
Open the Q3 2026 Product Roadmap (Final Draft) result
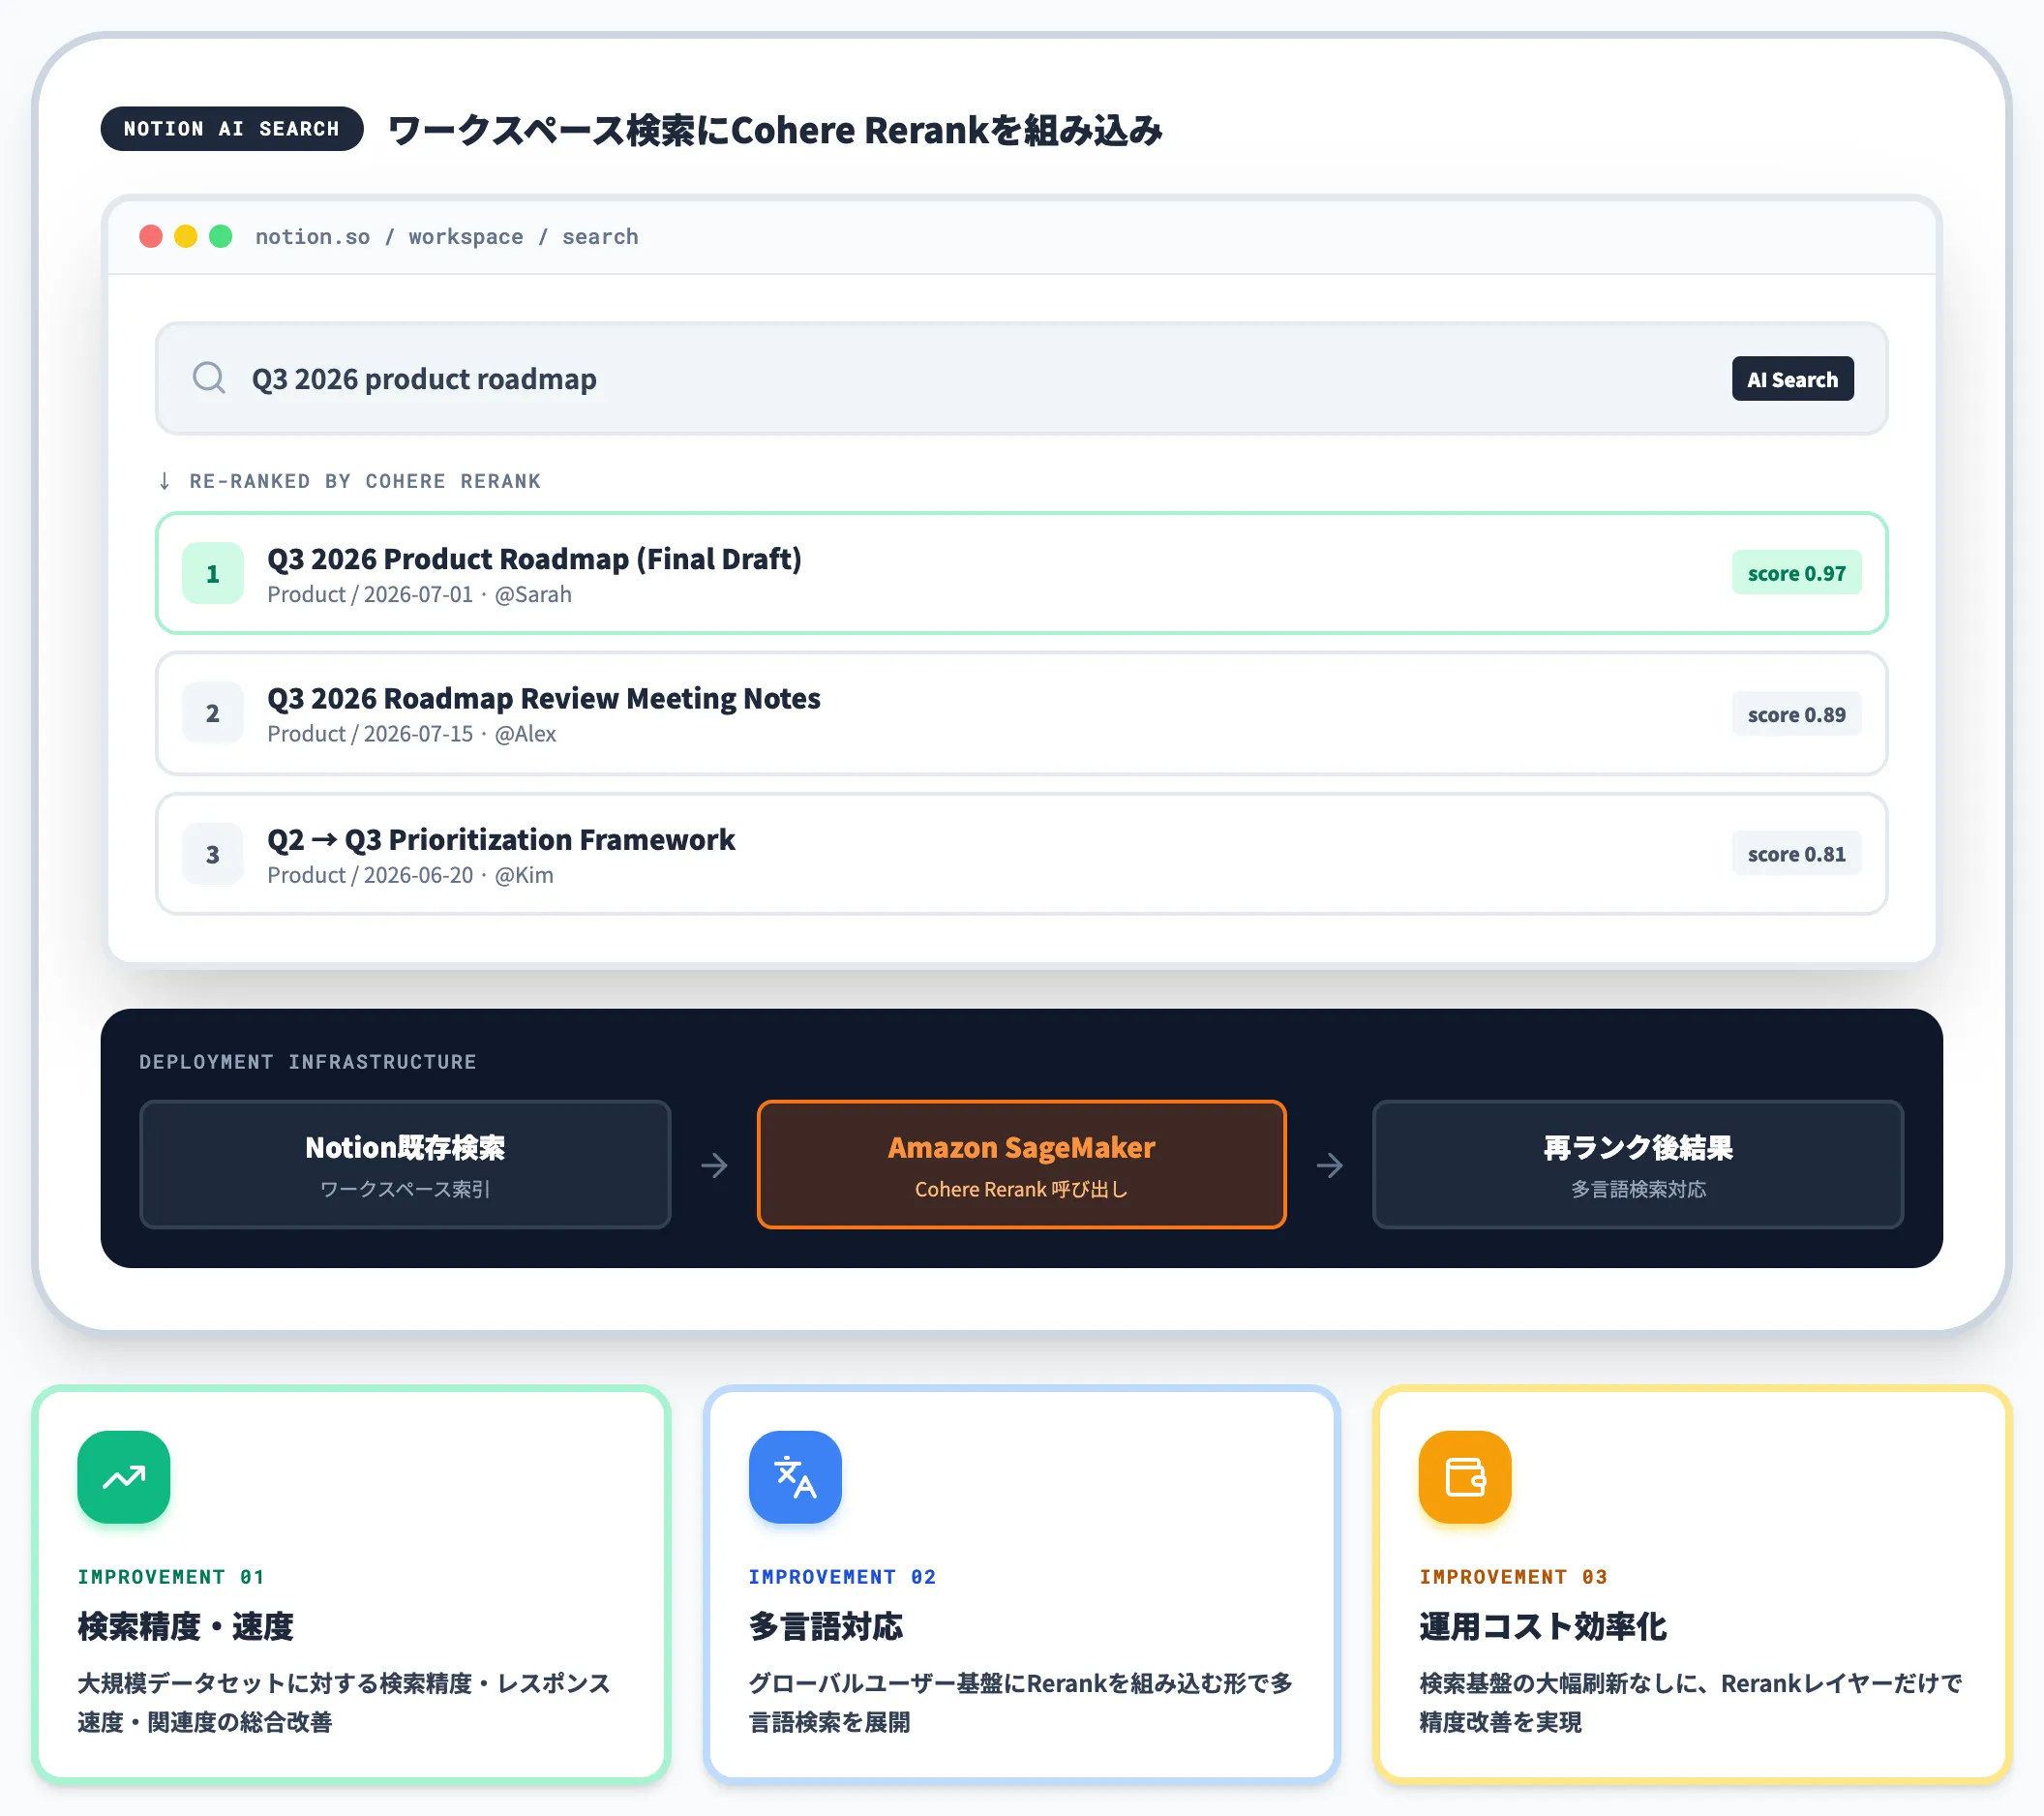1022,573
